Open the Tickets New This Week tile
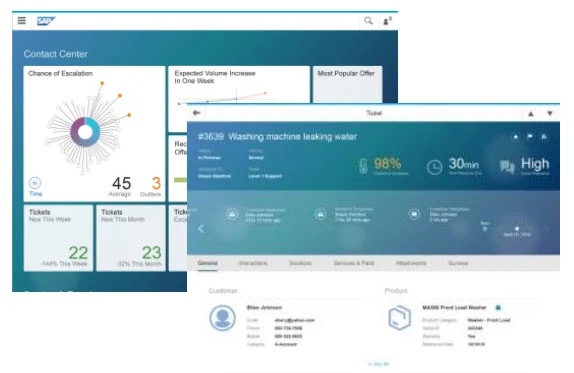Image resolution: width=574 pixels, height=373 pixels. click(59, 238)
